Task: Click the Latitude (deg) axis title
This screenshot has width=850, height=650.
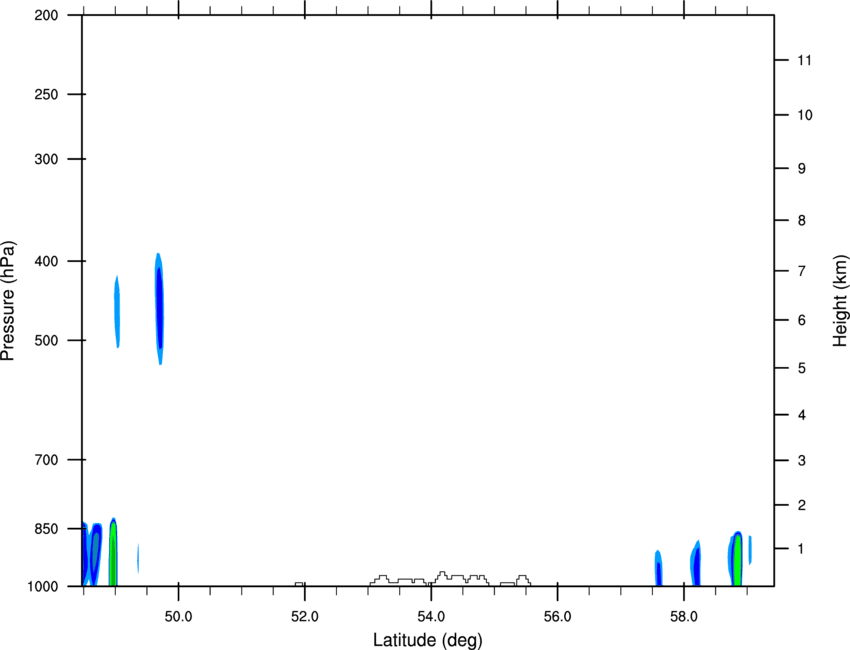Action: pyautogui.click(x=427, y=640)
